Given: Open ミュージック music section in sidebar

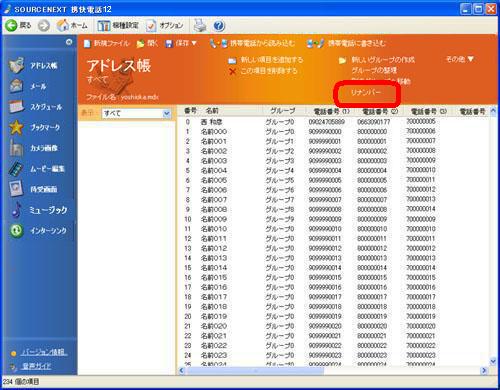Looking at the screenshot, I should [39, 210].
